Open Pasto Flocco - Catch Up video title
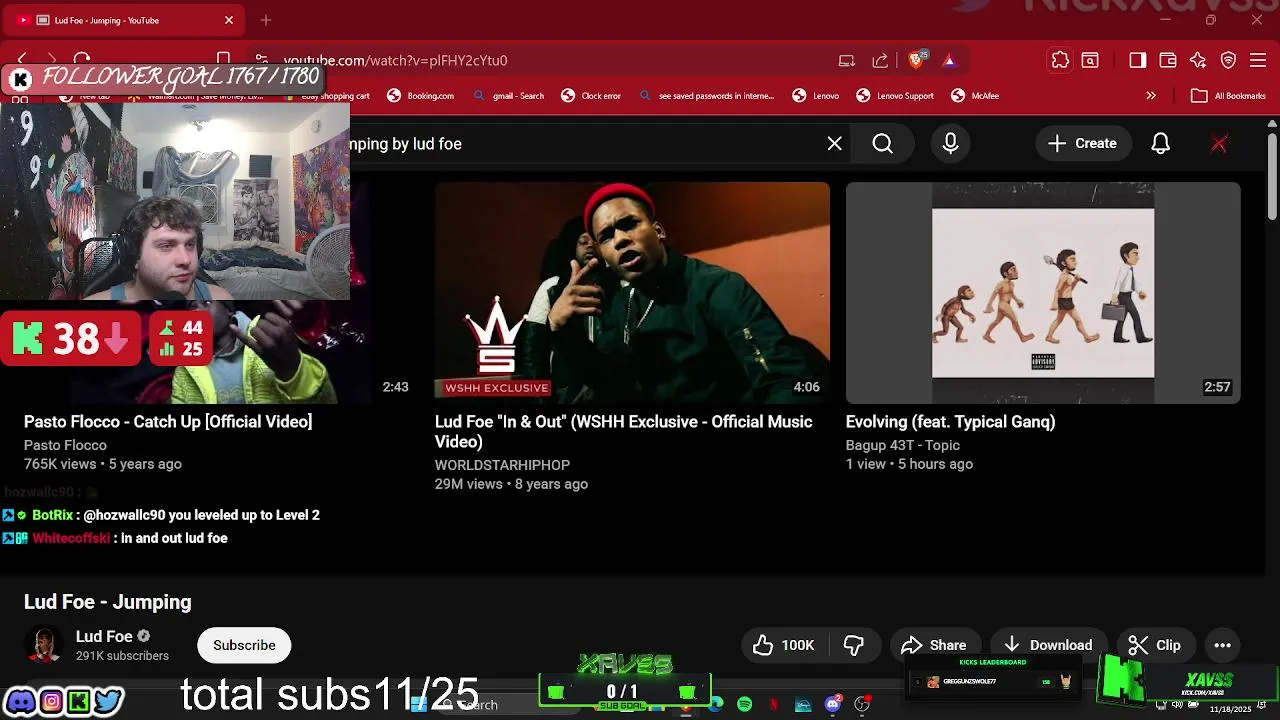Screen dimensions: 1280x720 [168, 422]
